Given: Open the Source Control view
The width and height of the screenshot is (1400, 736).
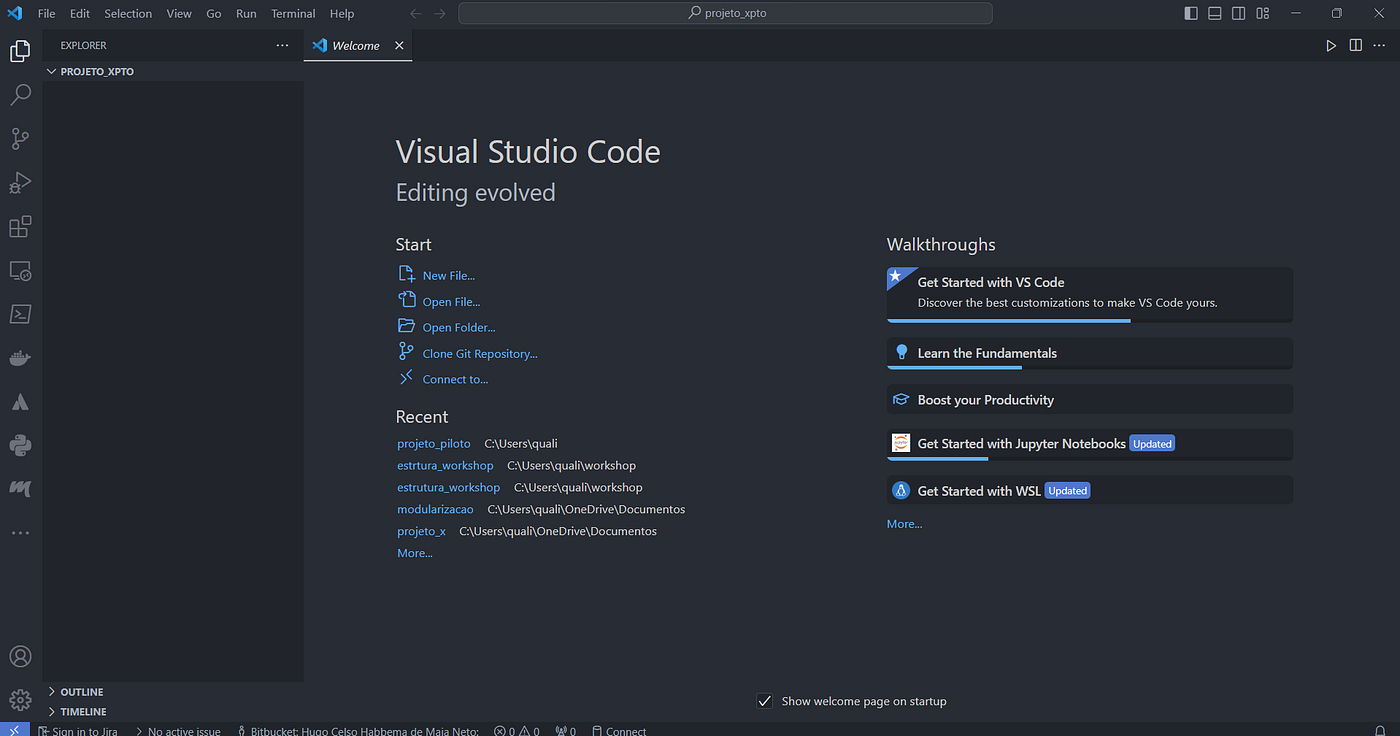Looking at the screenshot, I should pyautogui.click(x=20, y=139).
